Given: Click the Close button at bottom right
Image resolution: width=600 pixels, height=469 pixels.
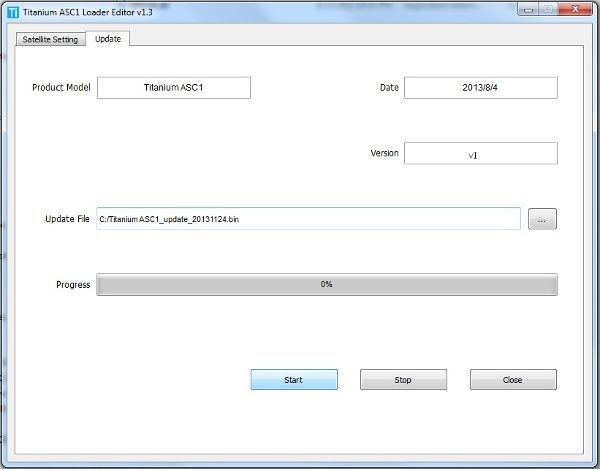Looking at the screenshot, I should point(513,379).
